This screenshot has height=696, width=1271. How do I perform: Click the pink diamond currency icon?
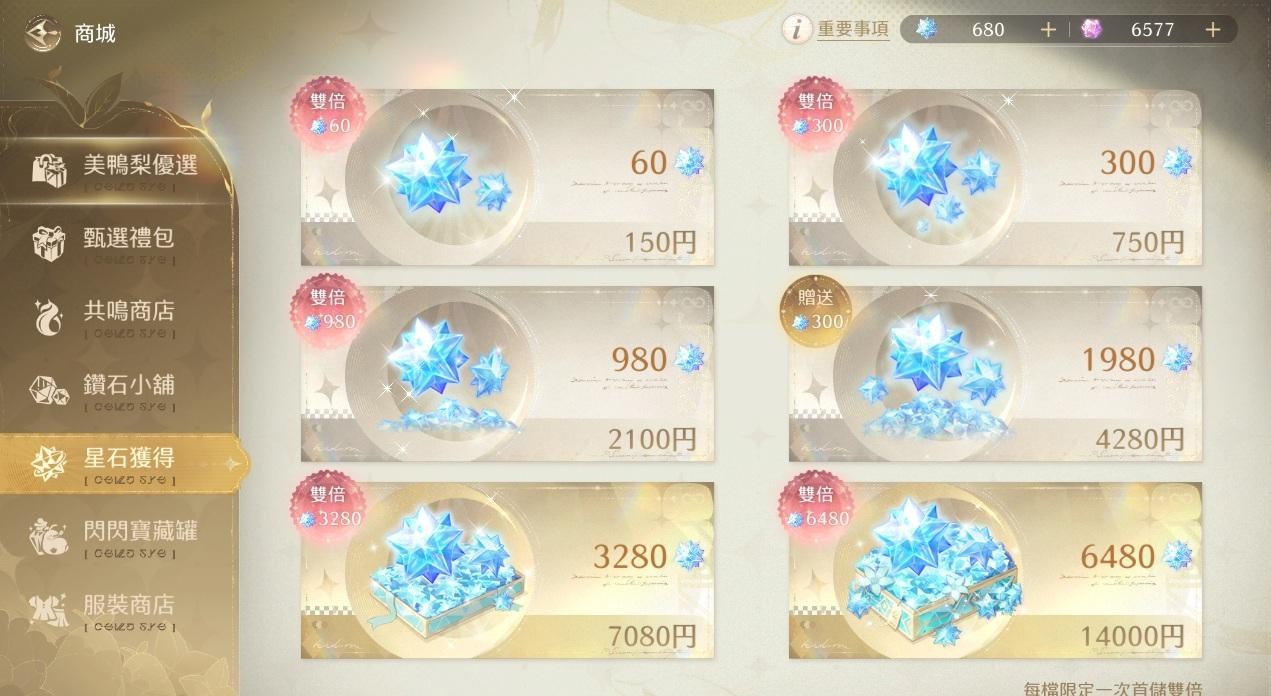(1091, 30)
